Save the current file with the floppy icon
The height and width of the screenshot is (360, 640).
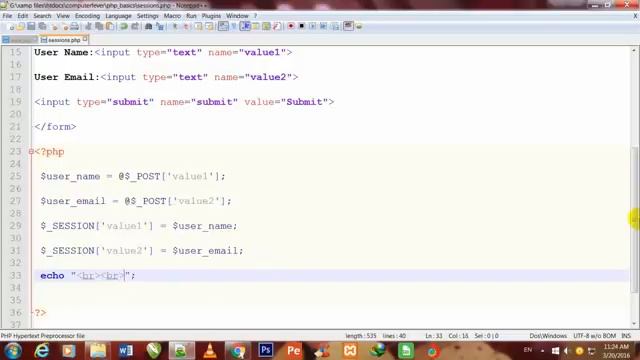[x=31, y=27]
